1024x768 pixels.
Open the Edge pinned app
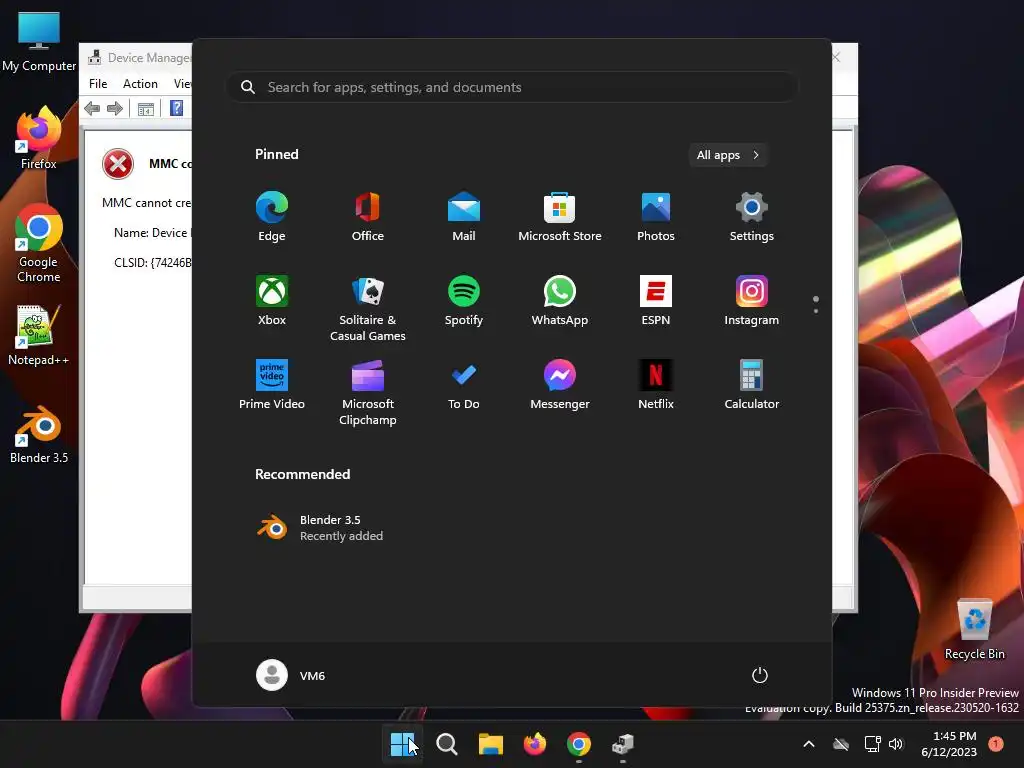tap(272, 217)
